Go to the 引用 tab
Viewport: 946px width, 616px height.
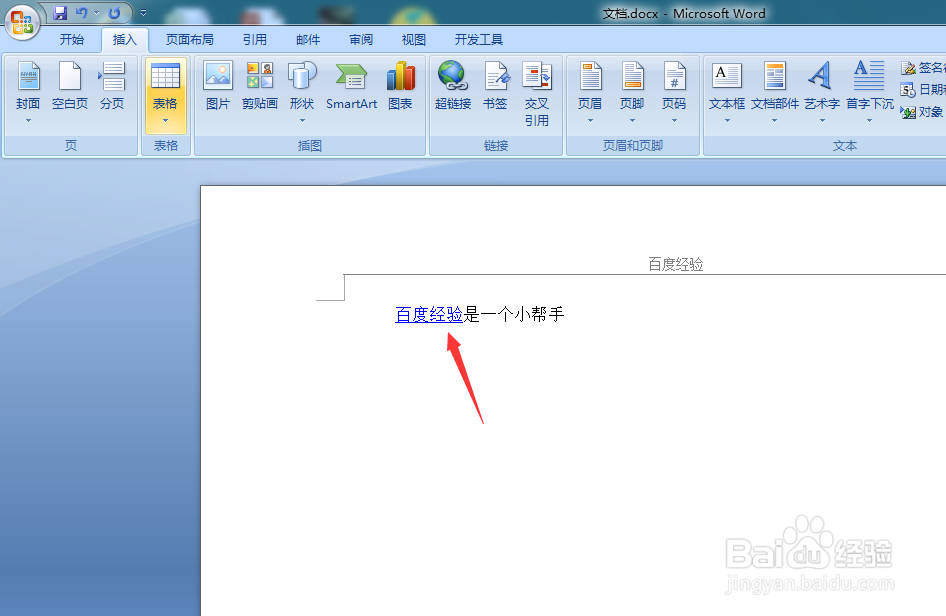255,40
